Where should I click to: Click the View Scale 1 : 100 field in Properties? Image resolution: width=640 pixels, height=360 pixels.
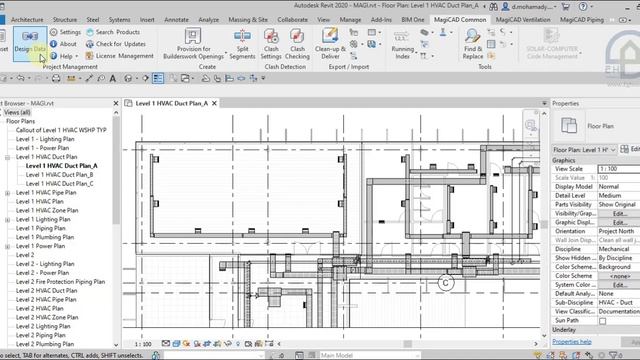[619, 169]
